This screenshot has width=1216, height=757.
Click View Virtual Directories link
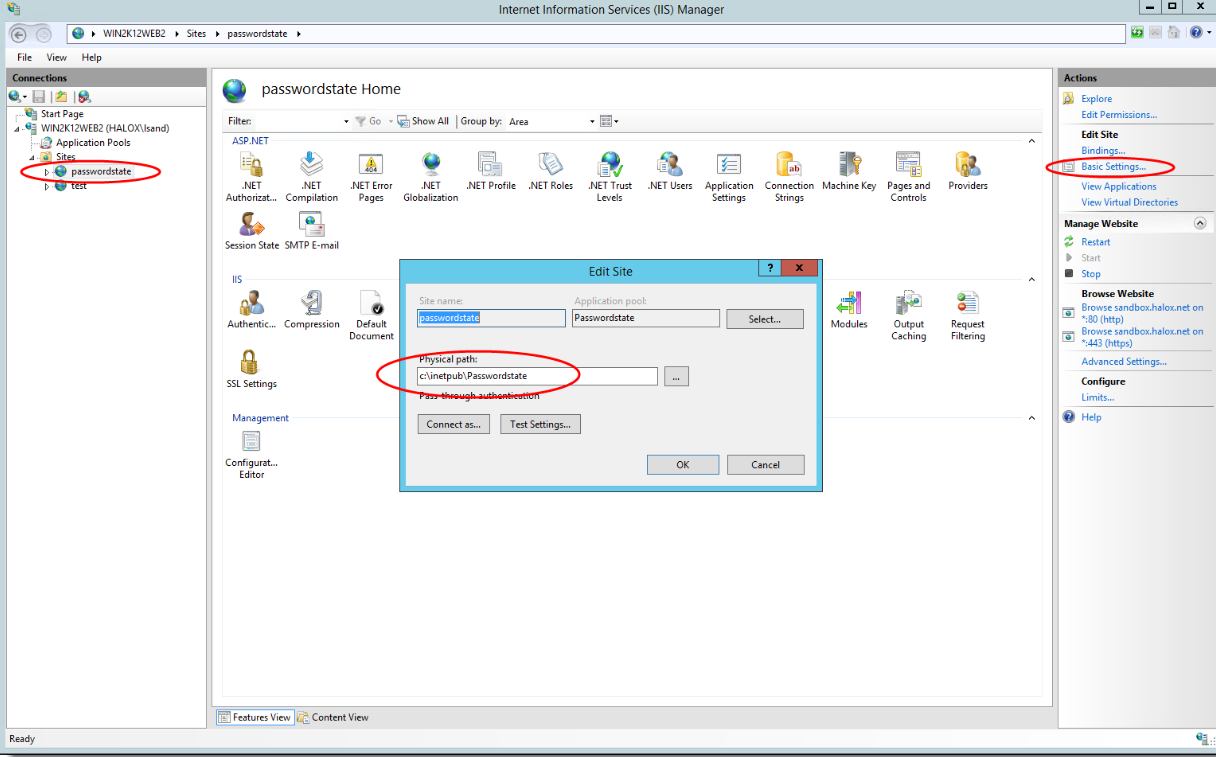point(1129,202)
